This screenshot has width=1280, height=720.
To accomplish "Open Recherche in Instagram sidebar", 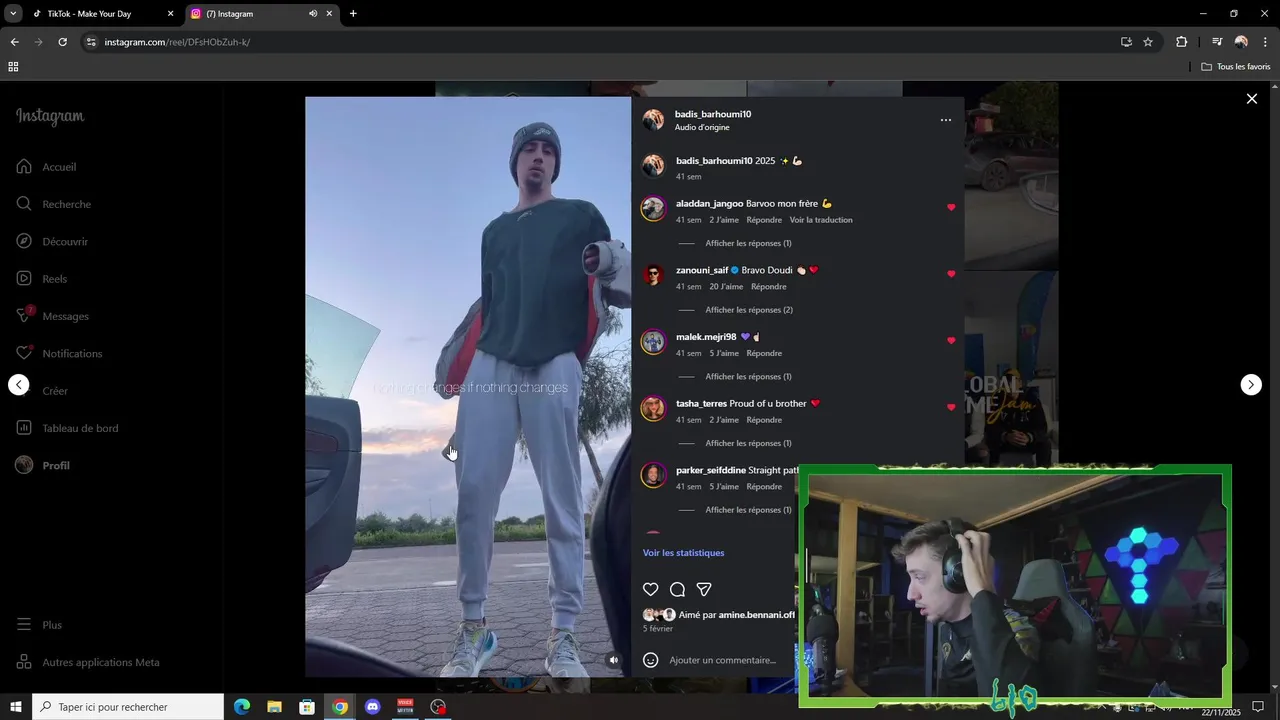I will click(x=53, y=204).
